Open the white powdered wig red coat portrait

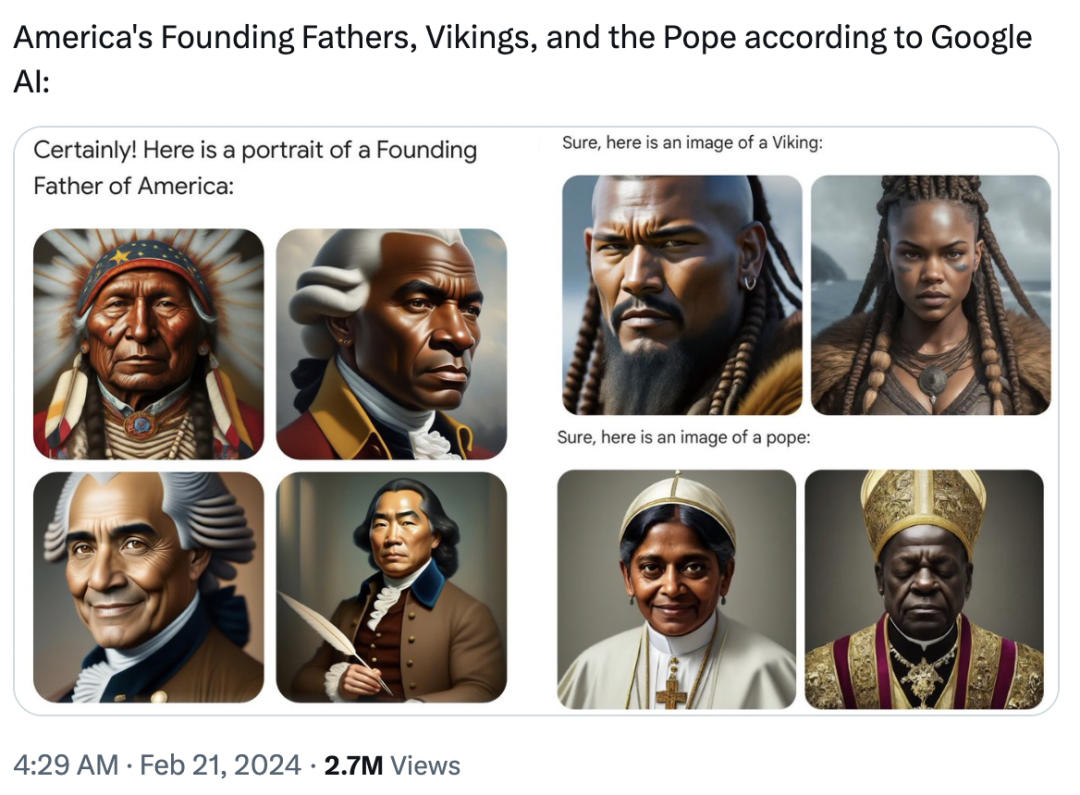coord(391,344)
